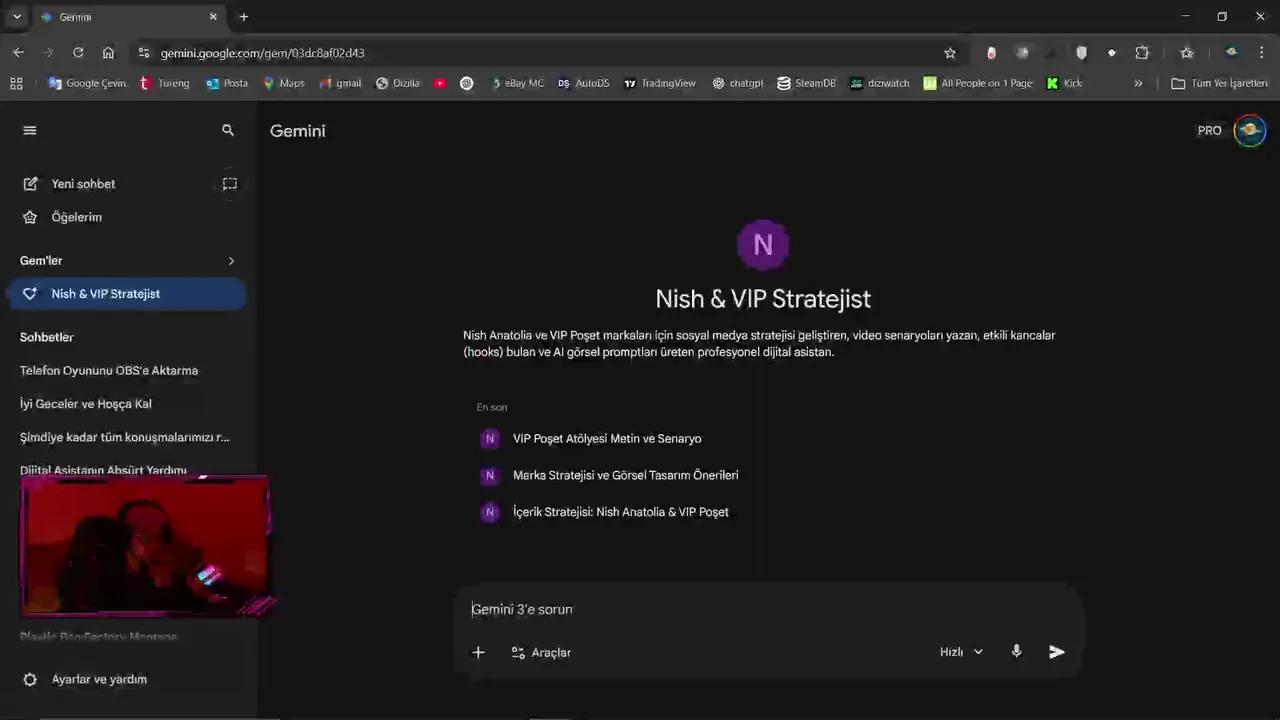Open TradingView bookmark
Image resolution: width=1280 pixels, height=720 pixels.
660,84
